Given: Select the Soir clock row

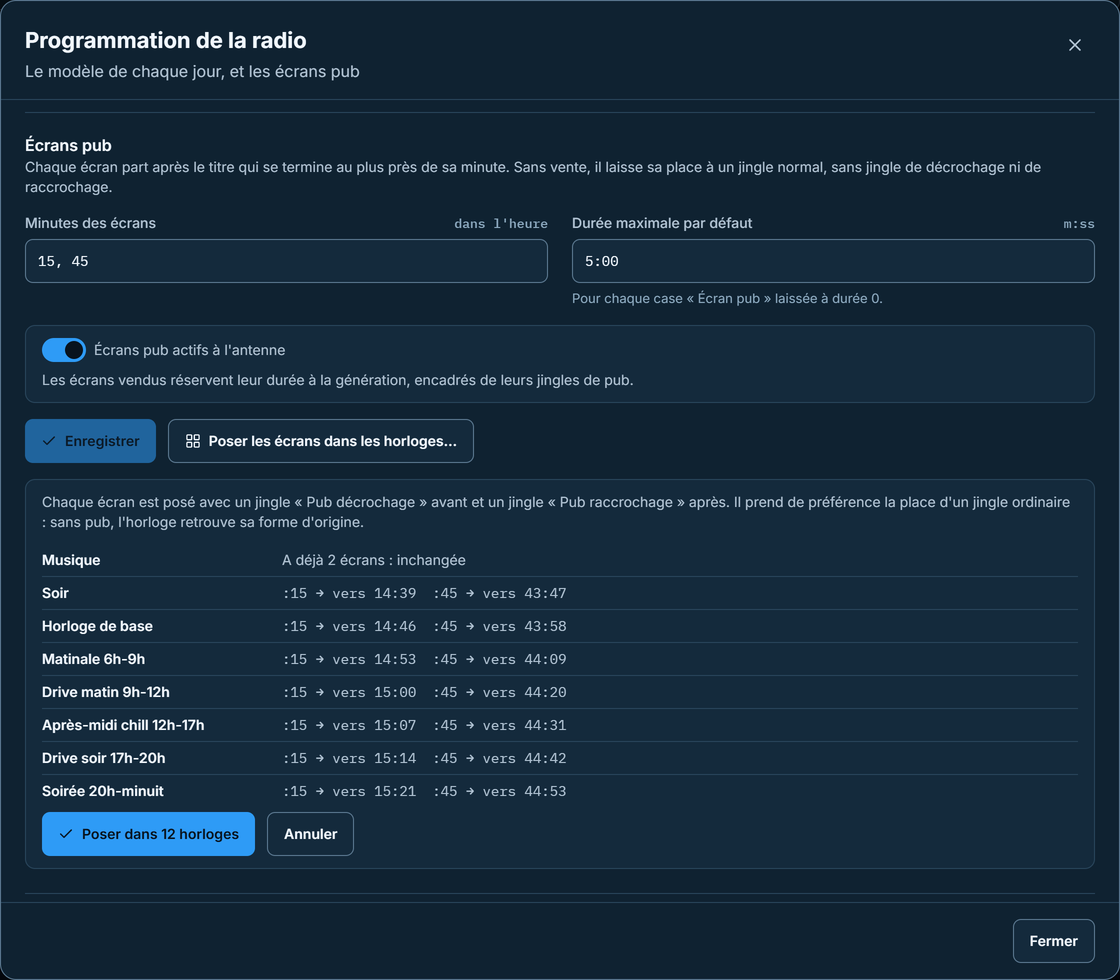Looking at the screenshot, I should (559, 593).
